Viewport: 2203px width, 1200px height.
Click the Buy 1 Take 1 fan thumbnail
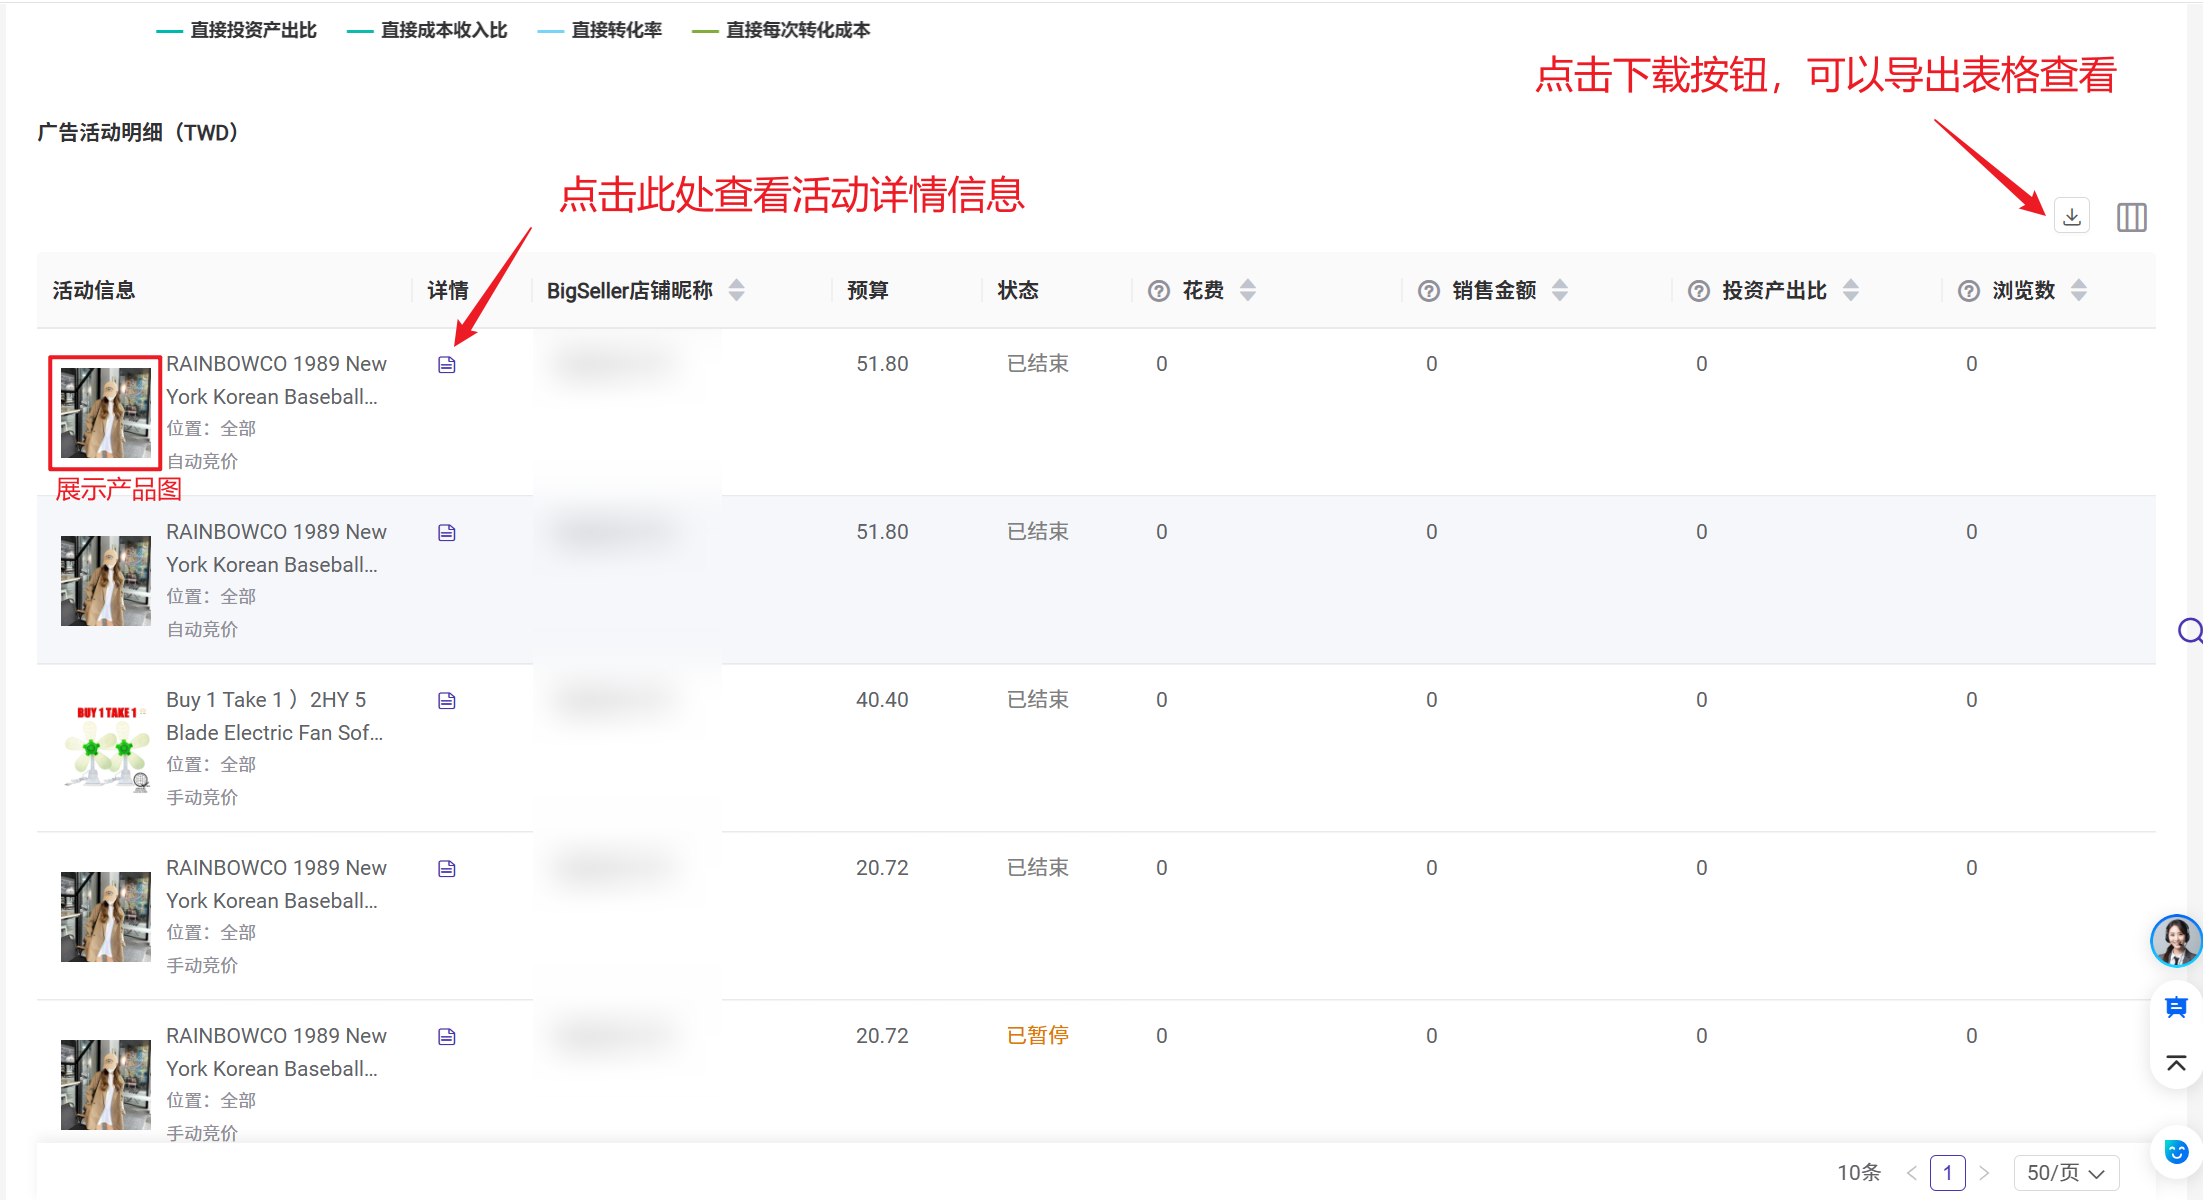coord(106,749)
